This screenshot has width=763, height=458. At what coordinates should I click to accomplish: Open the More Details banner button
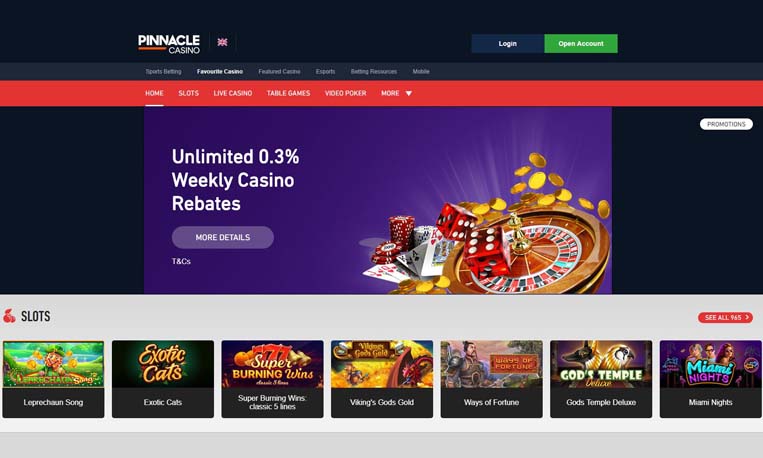[223, 238]
